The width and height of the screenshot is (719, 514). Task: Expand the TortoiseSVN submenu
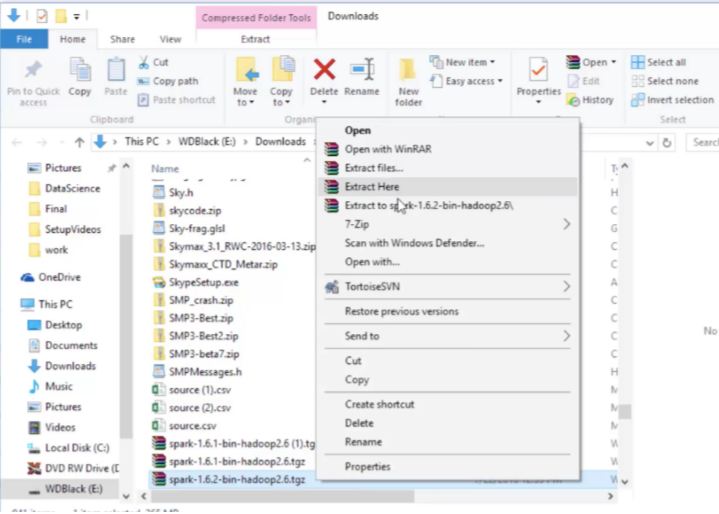pos(448,287)
